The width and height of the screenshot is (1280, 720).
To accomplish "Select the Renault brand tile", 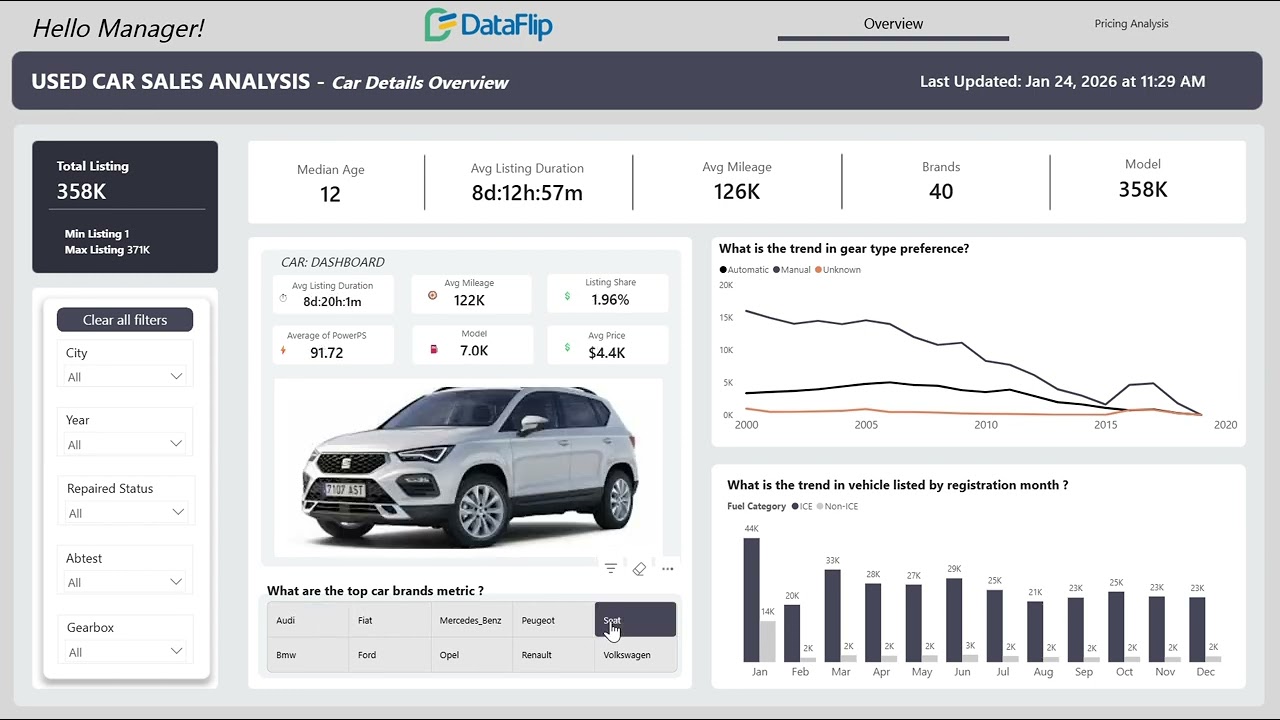I will tap(554, 655).
